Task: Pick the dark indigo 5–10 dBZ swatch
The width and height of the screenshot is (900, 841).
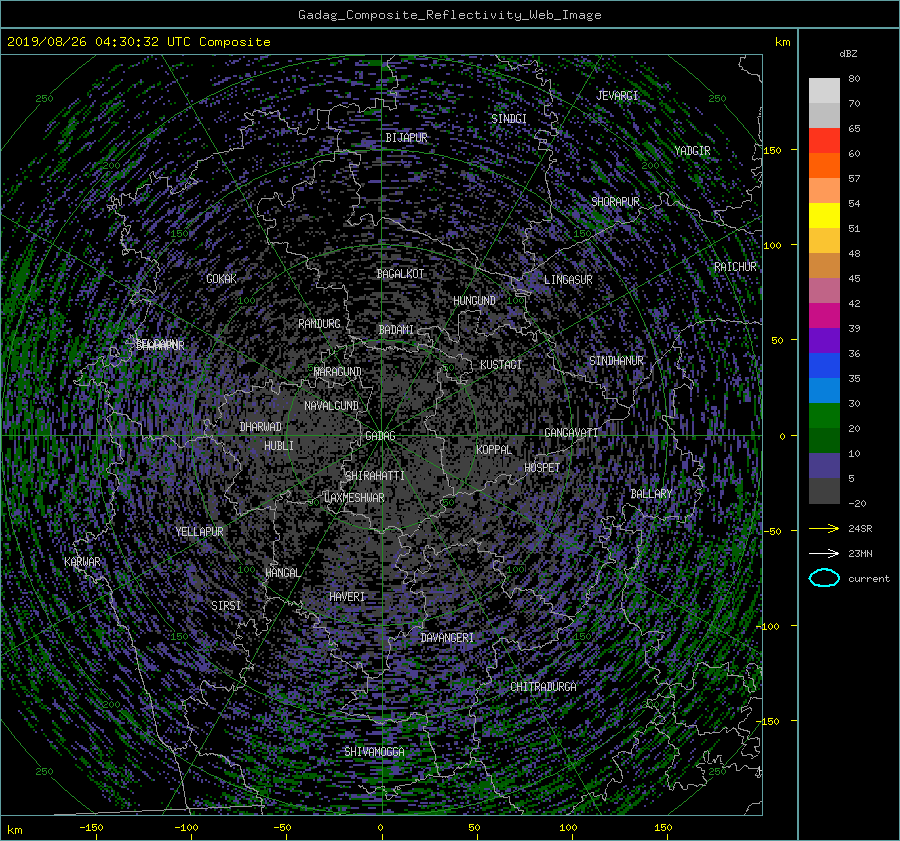Action: [x=824, y=466]
